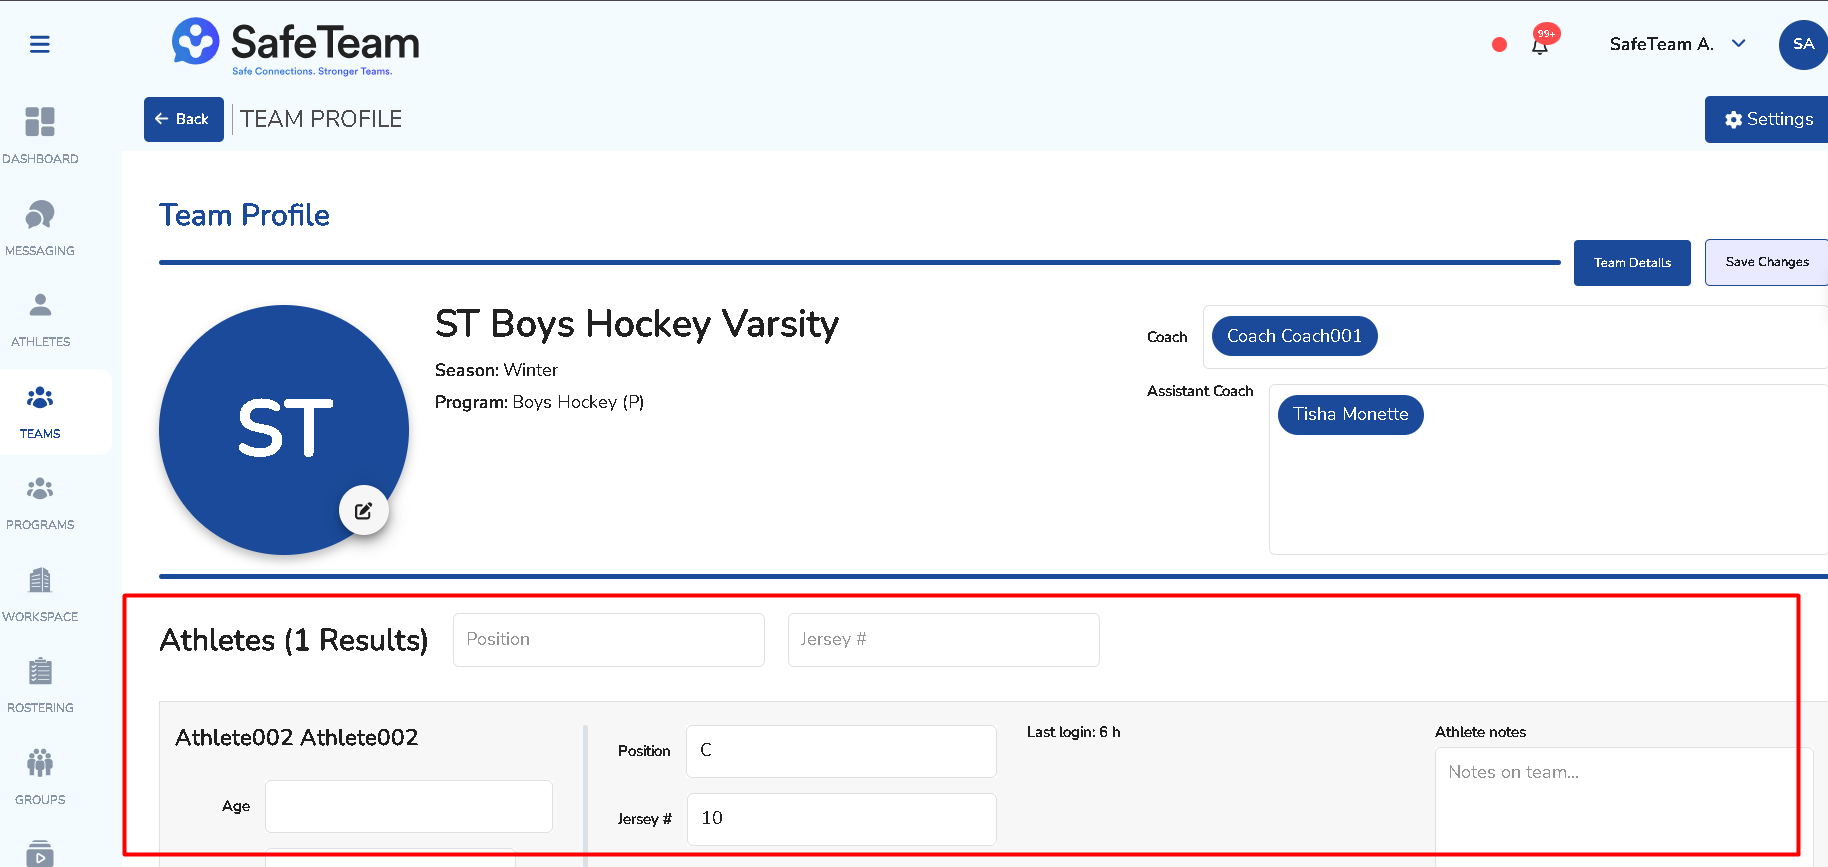Open Rostering section
Image resolution: width=1828 pixels, height=867 pixels.
click(40, 685)
